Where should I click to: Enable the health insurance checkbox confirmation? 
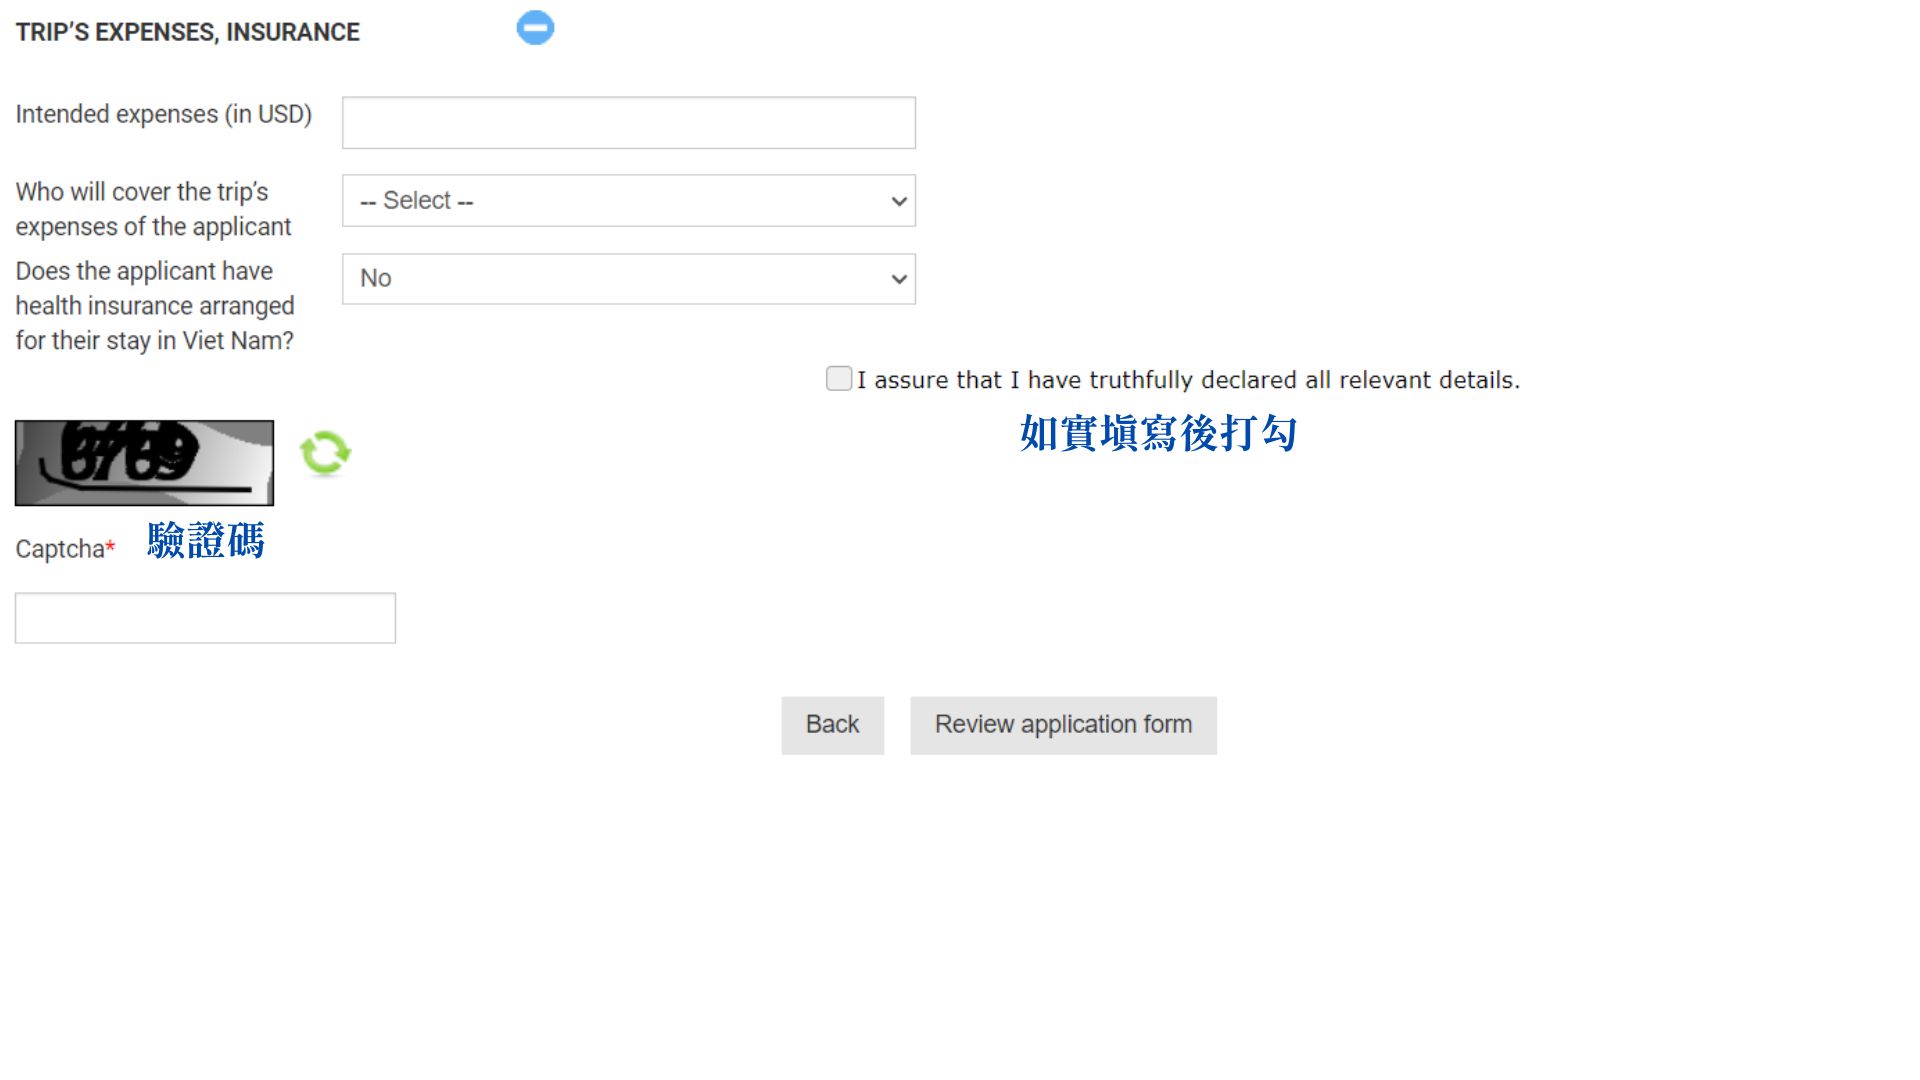point(839,378)
